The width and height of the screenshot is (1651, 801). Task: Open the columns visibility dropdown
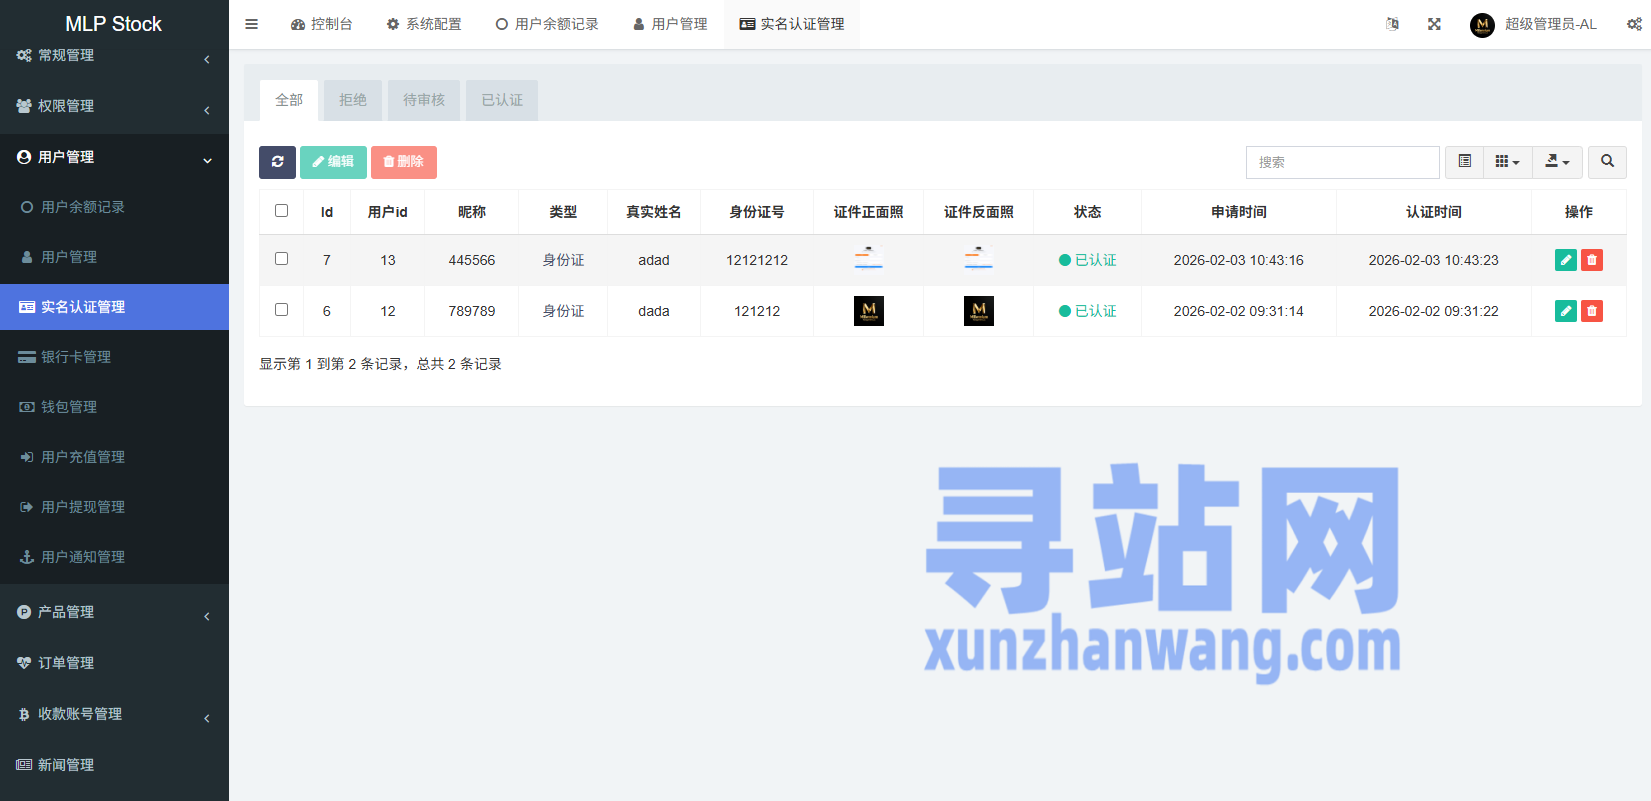1507,162
